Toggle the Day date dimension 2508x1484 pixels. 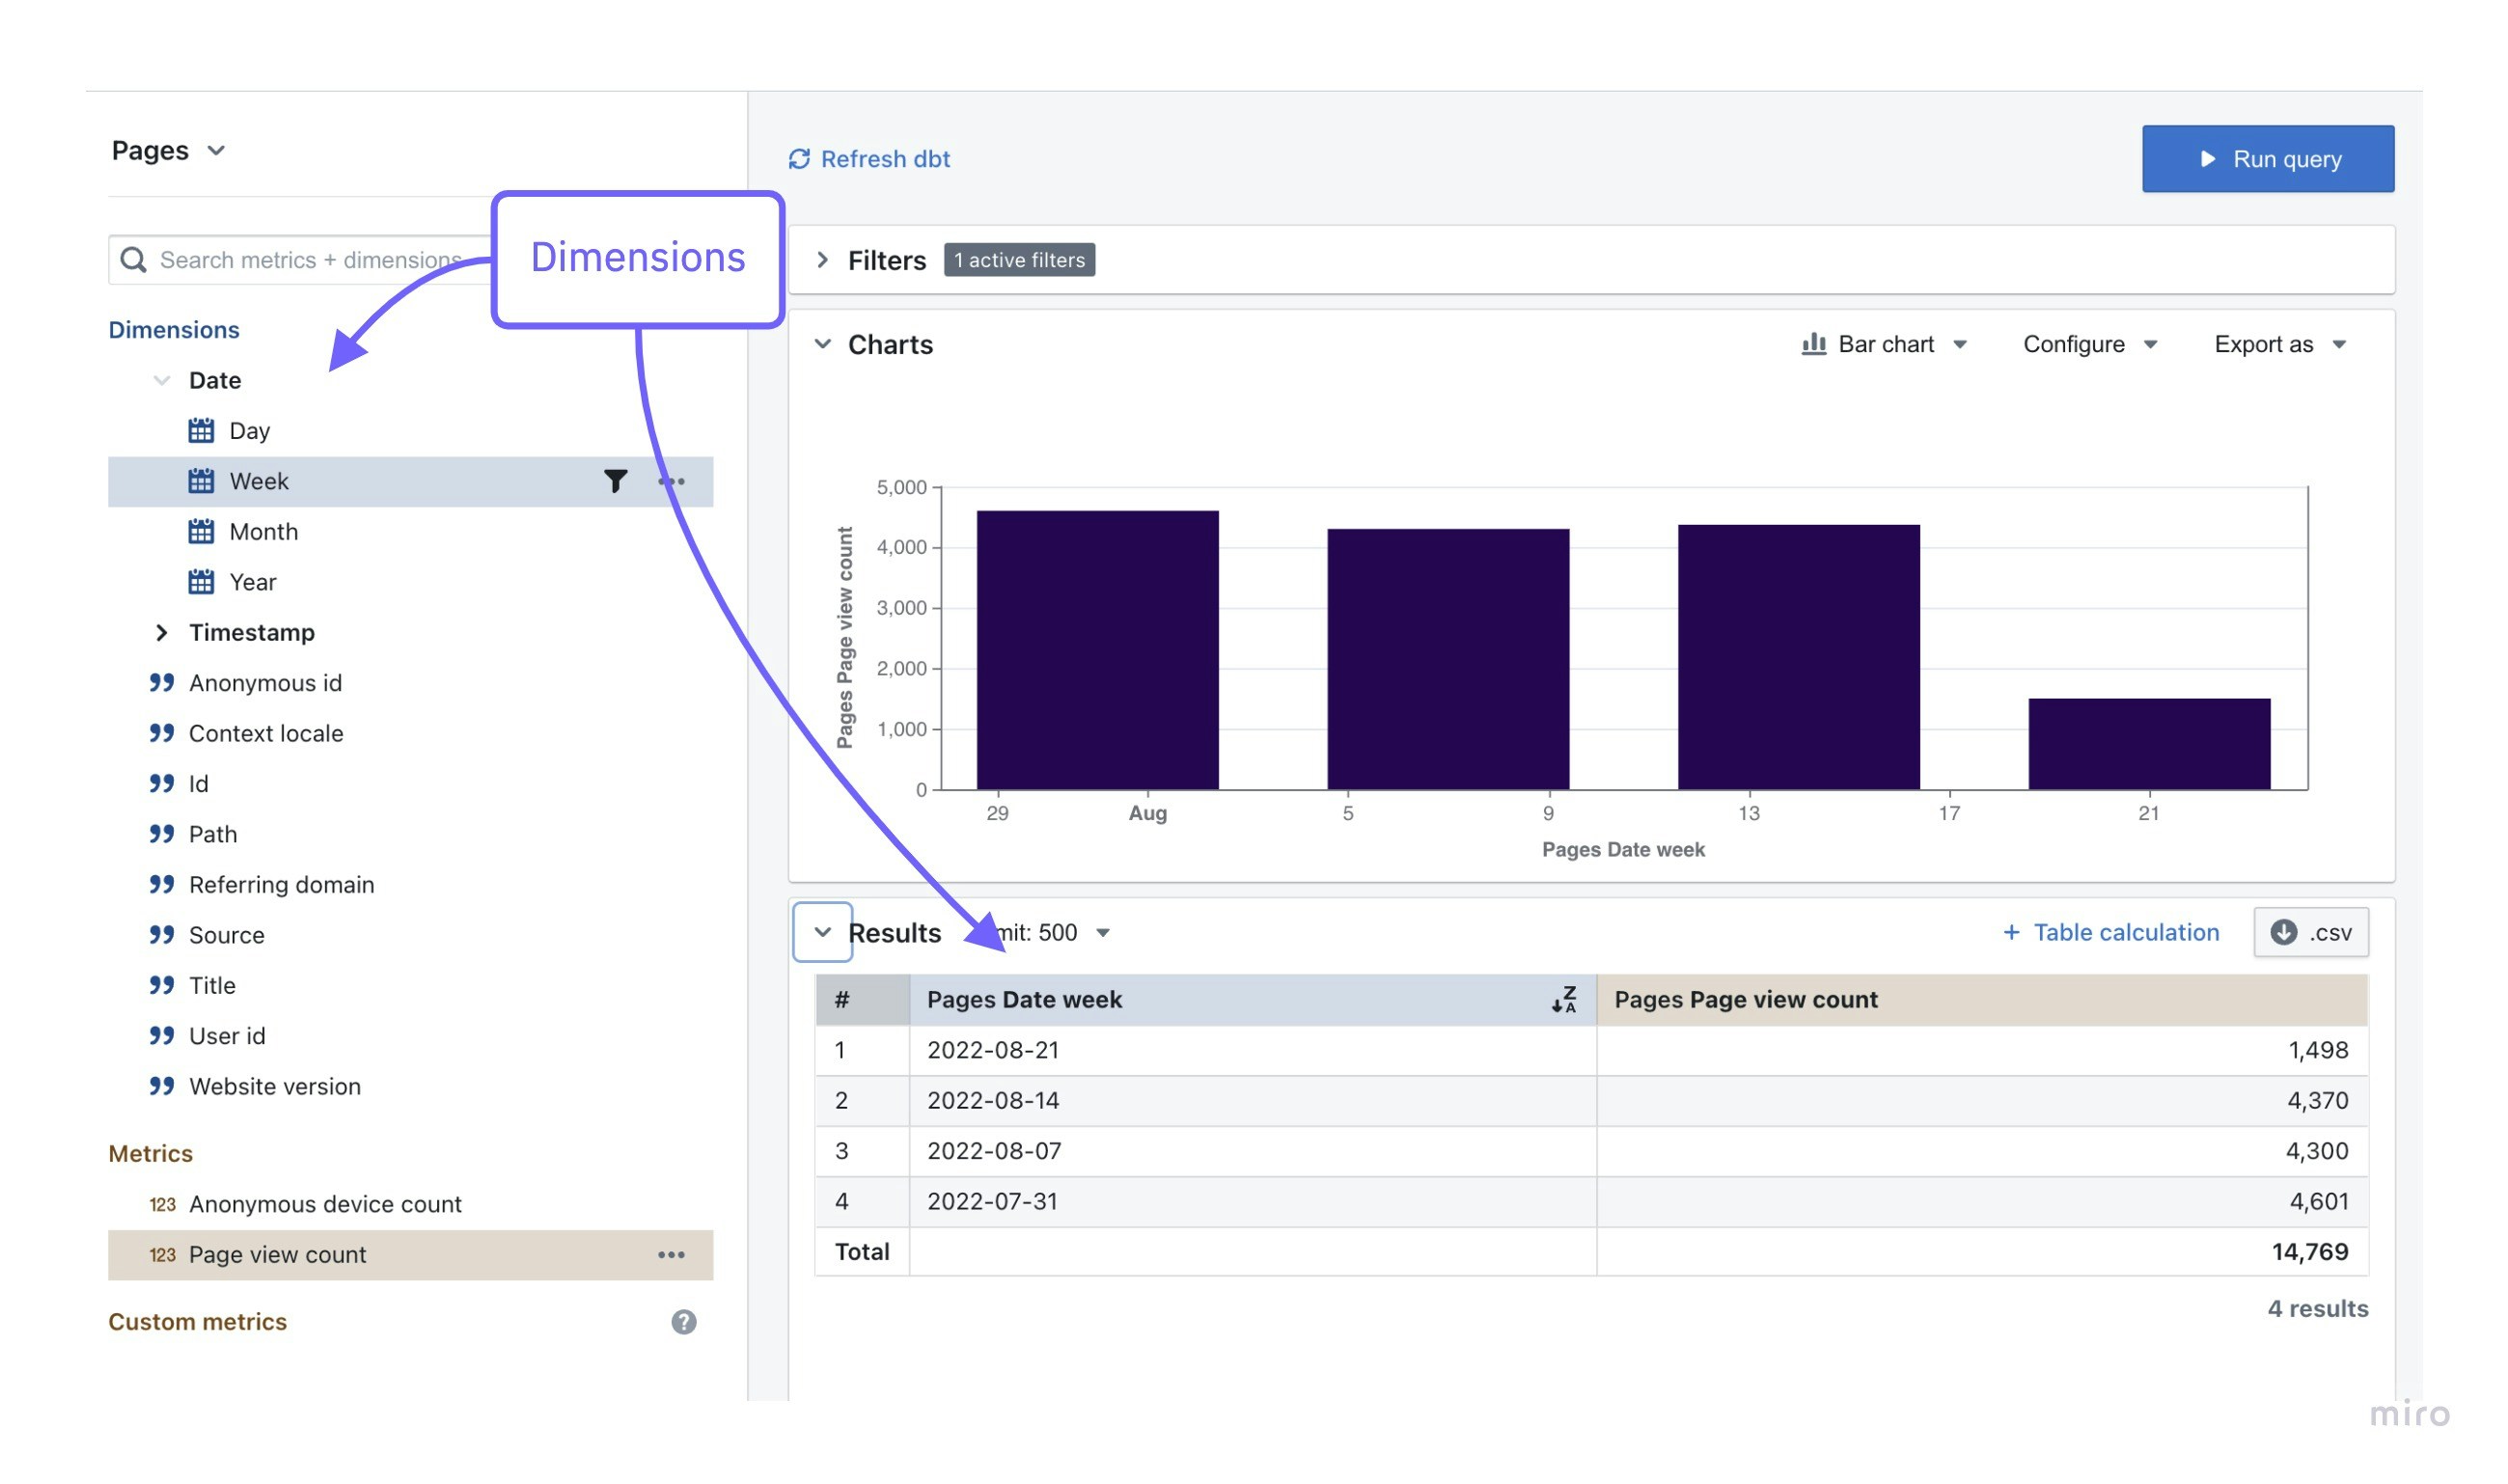point(249,431)
